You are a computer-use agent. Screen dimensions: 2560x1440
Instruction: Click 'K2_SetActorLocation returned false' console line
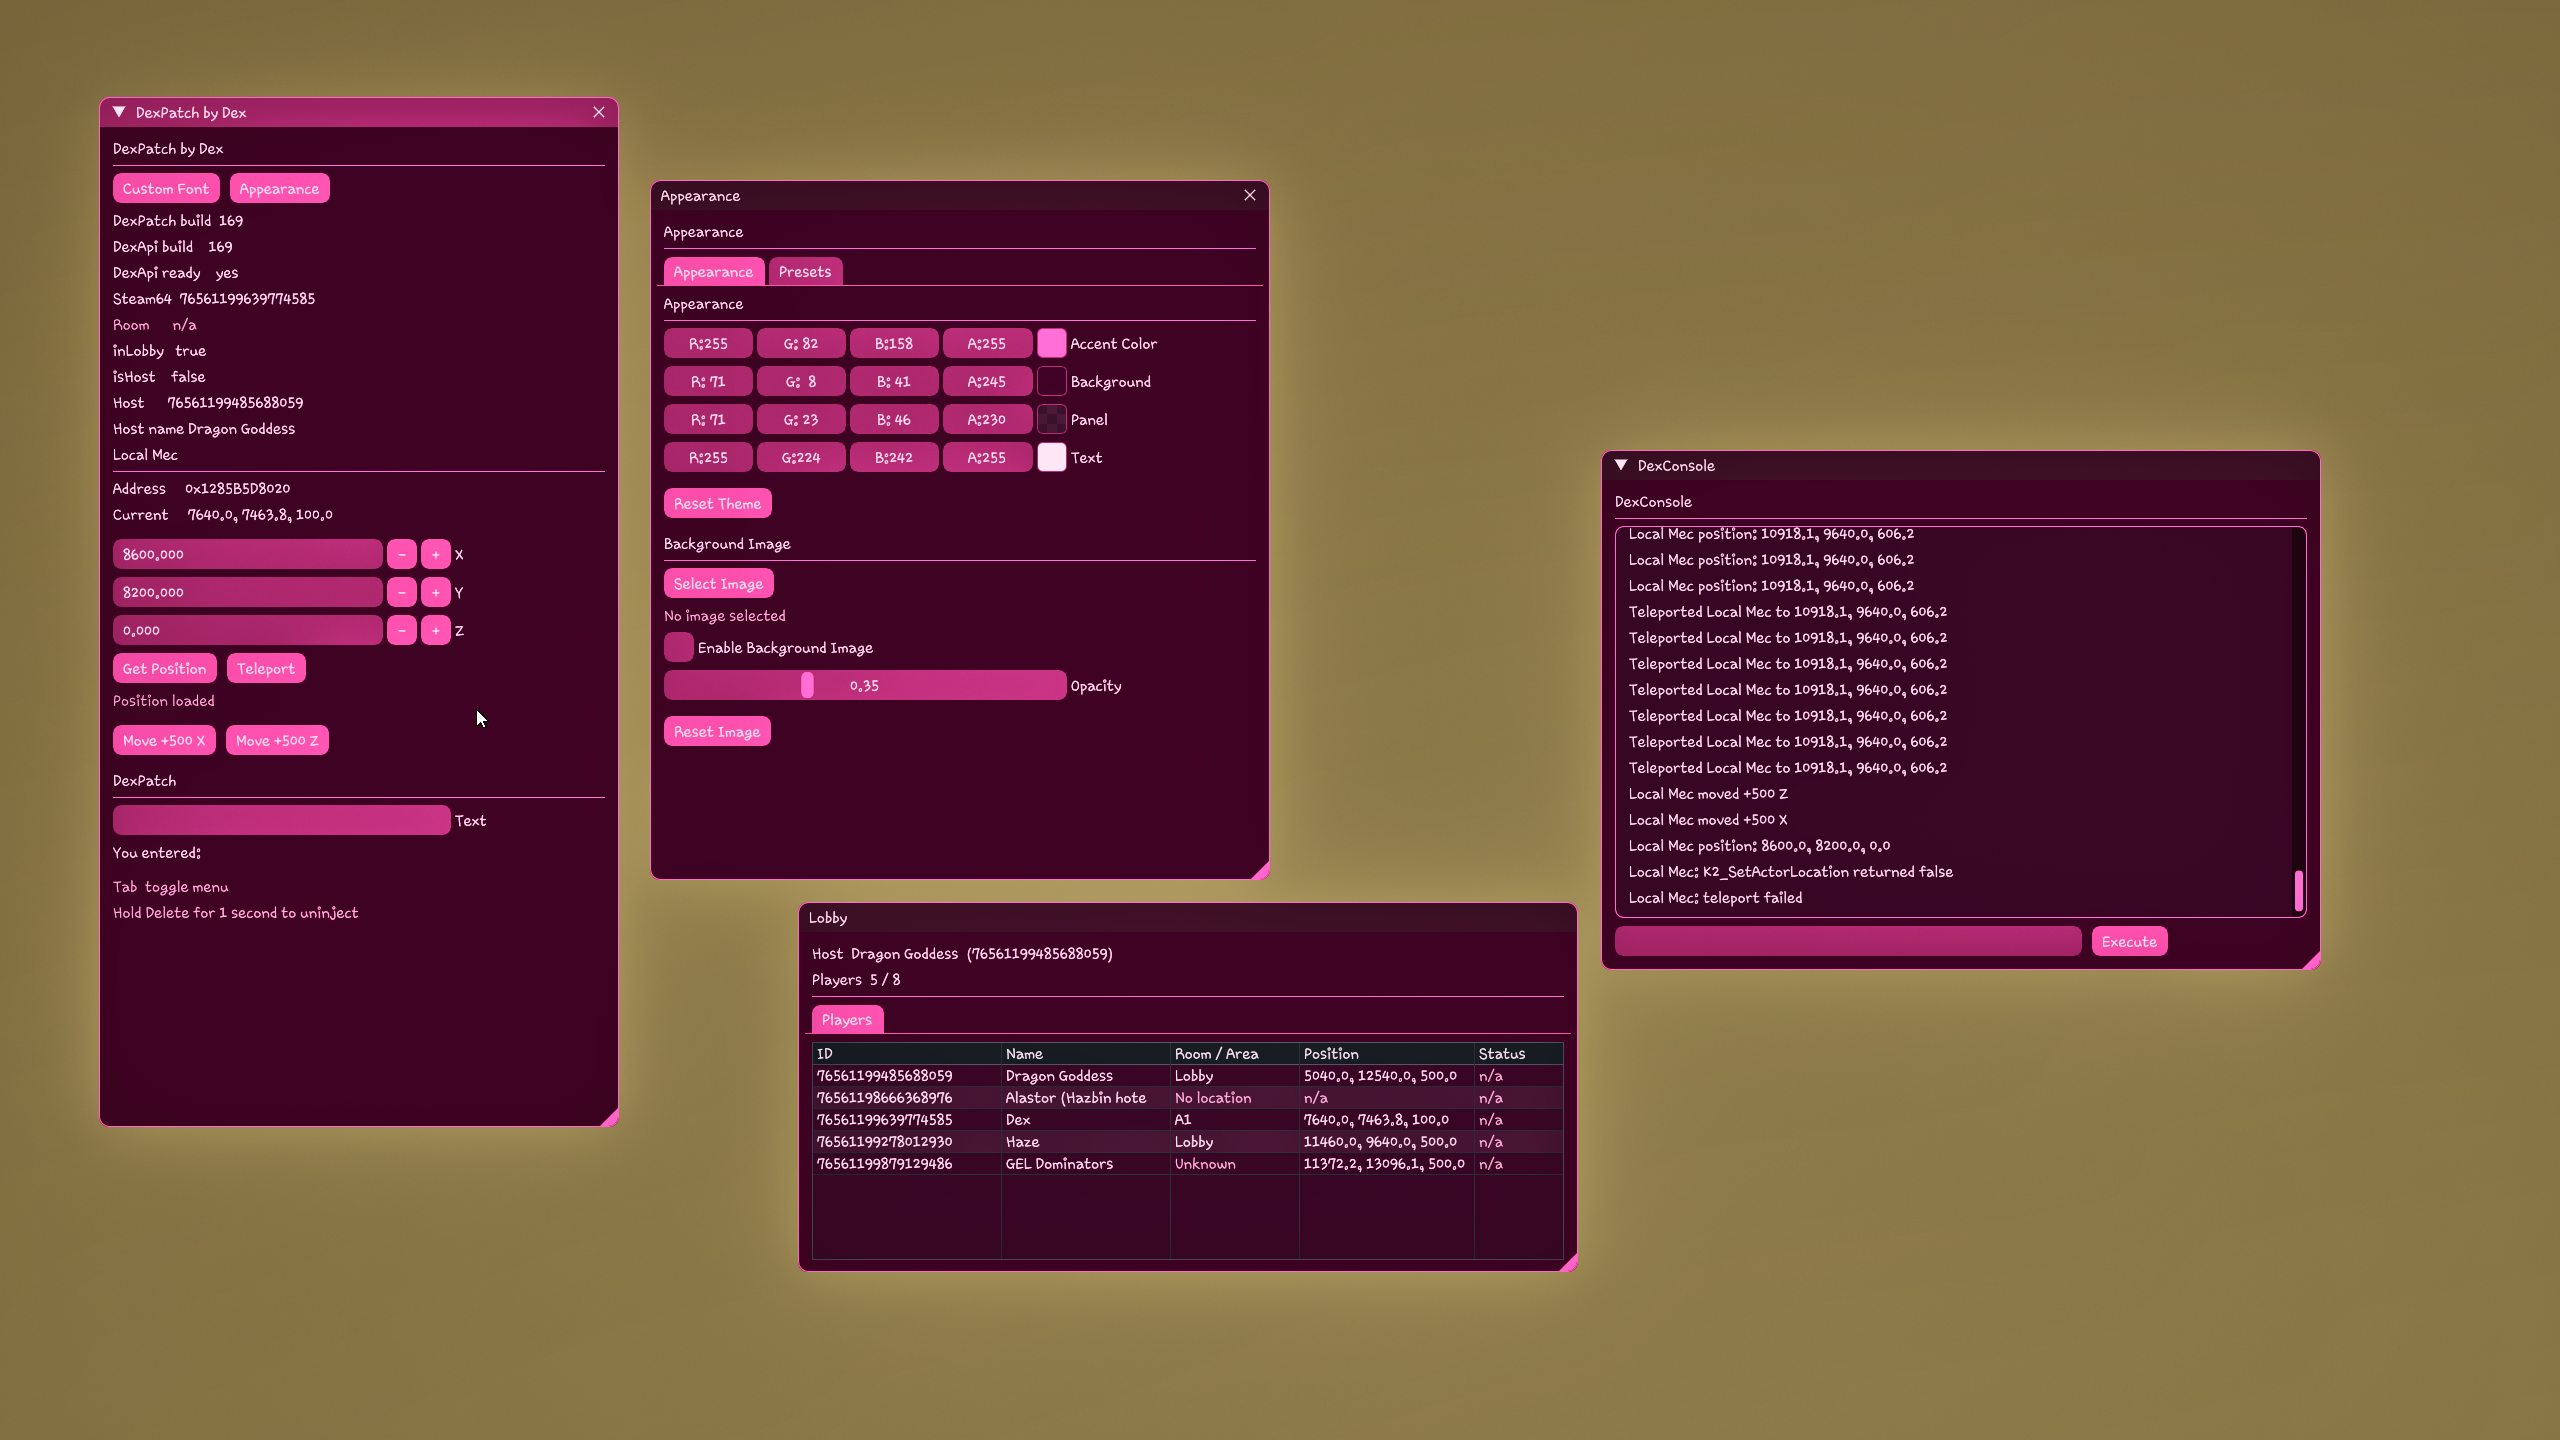(1790, 872)
